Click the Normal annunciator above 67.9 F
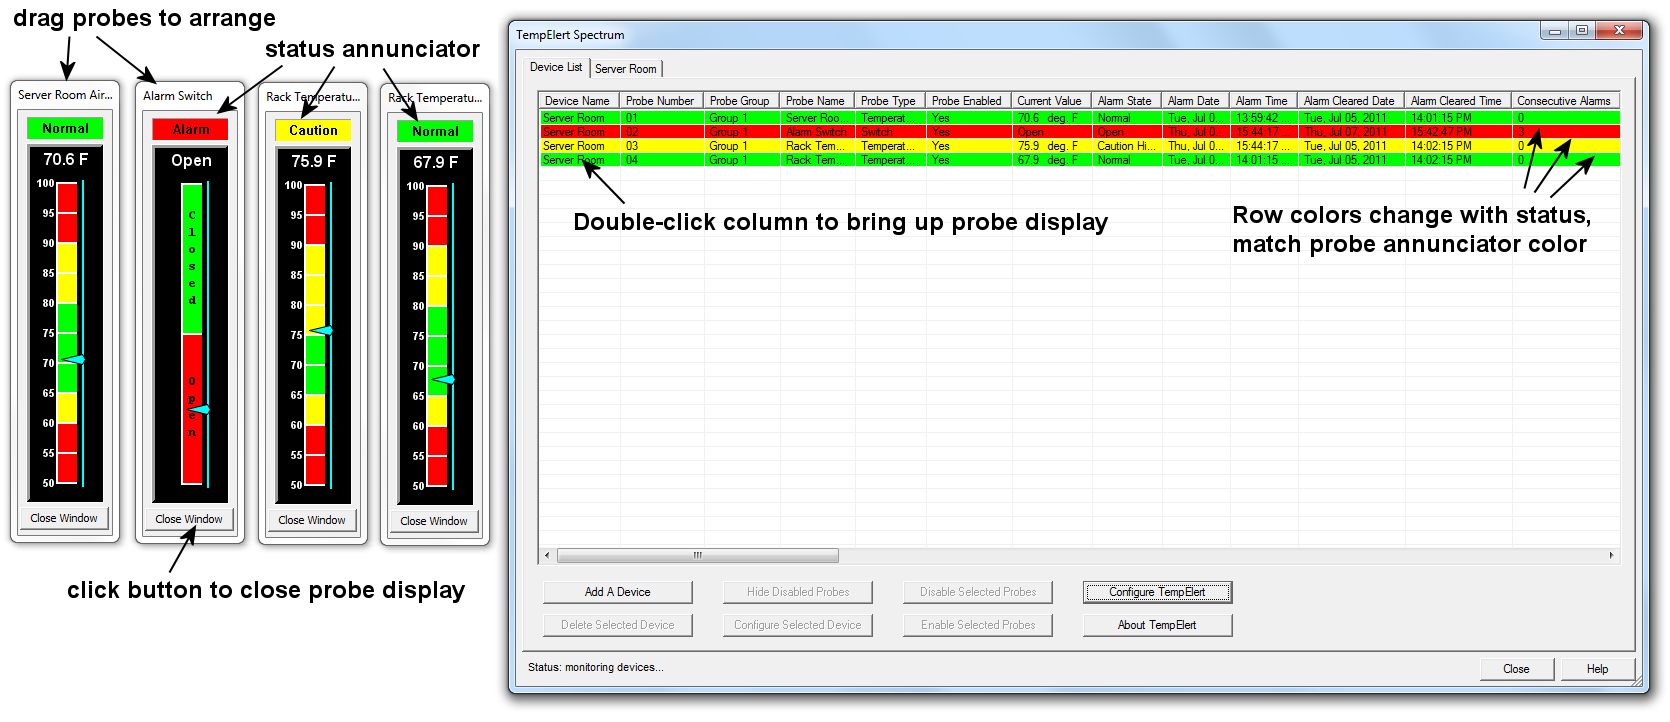This screenshot has height=722, width=1670. point(435,132)
